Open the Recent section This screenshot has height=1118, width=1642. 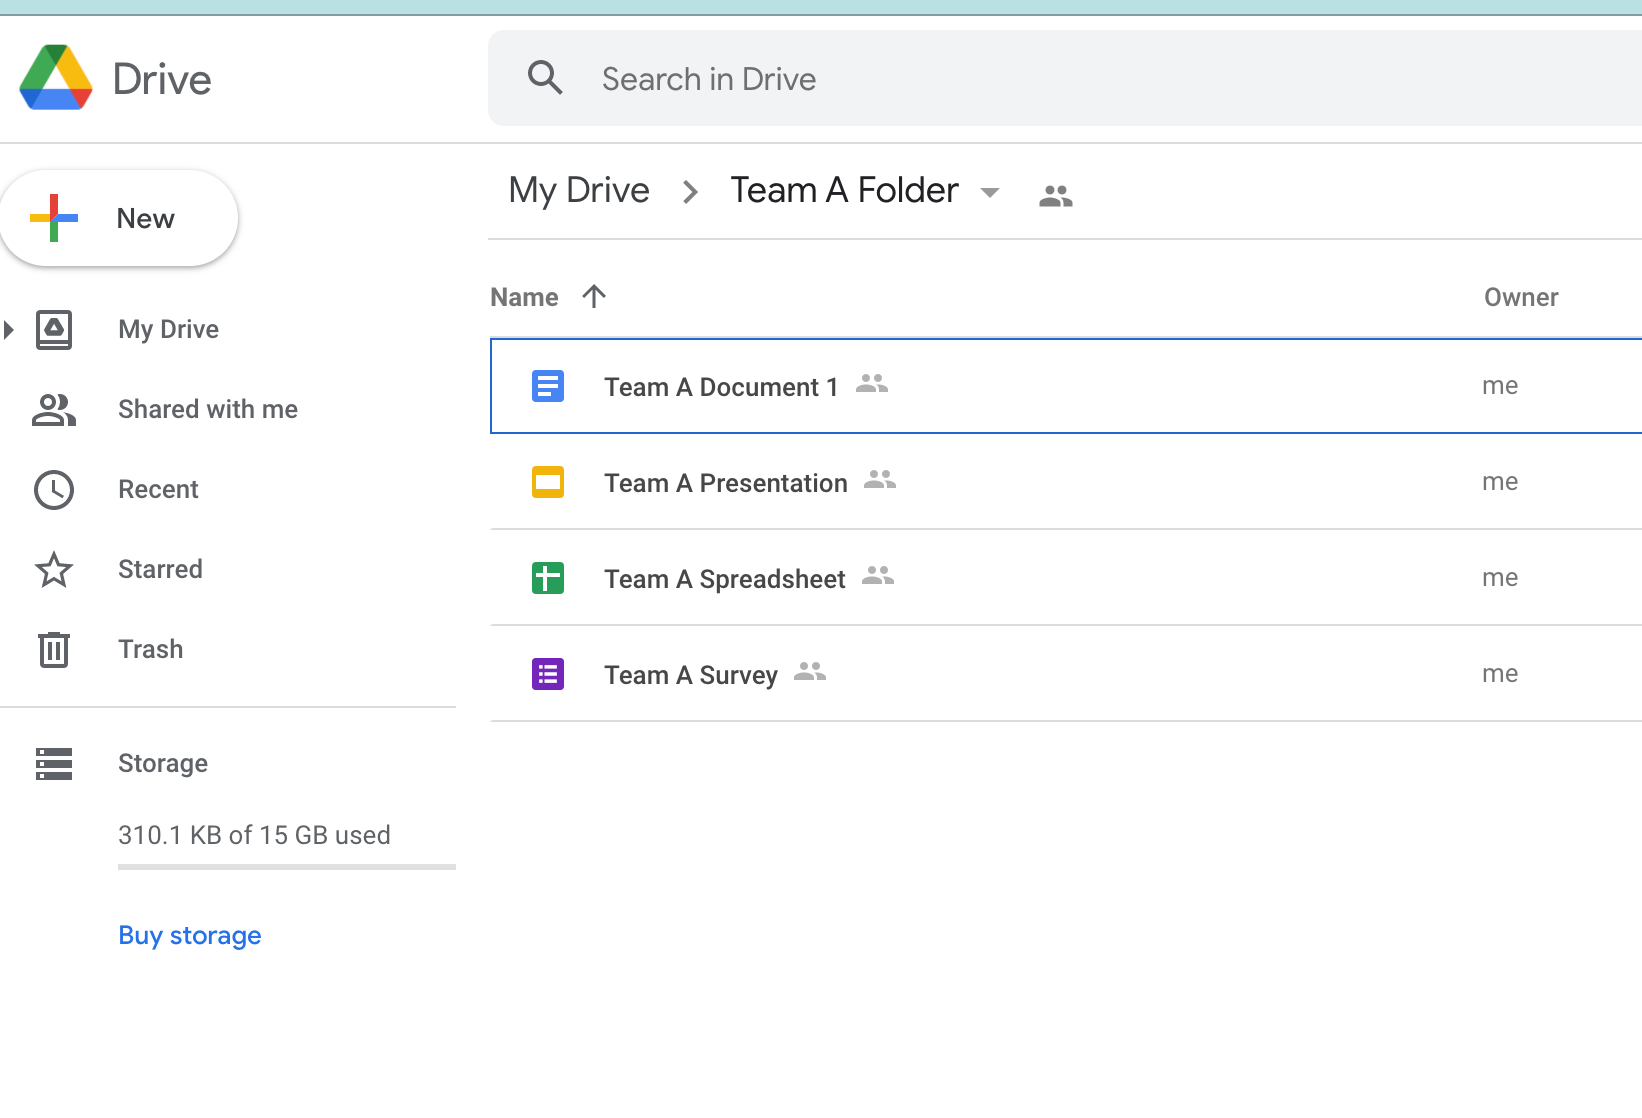click(158, 489)
